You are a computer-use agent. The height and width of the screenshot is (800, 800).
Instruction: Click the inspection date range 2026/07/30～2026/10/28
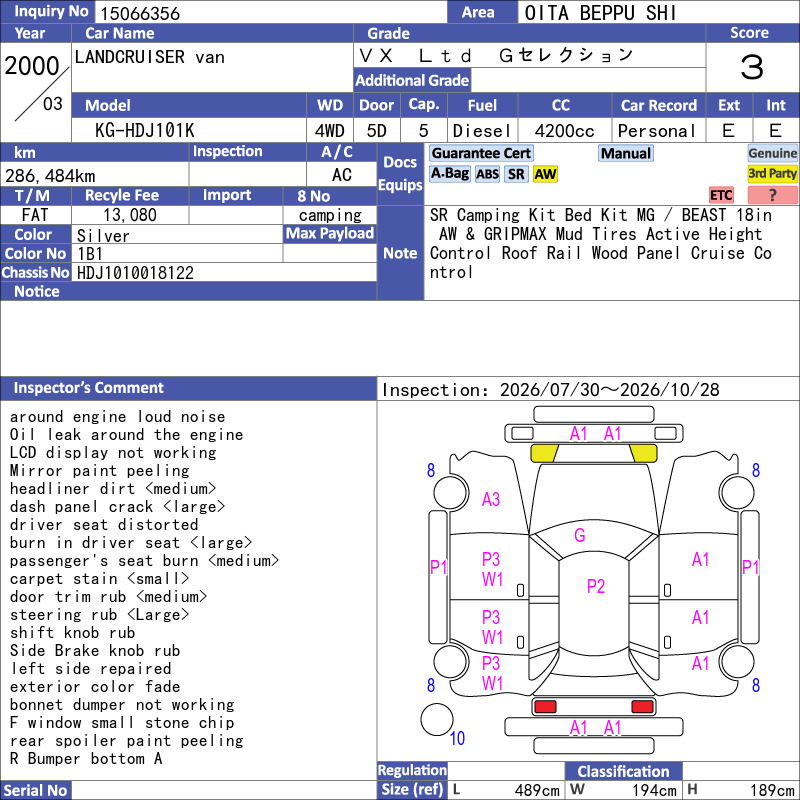click(609, 390)
